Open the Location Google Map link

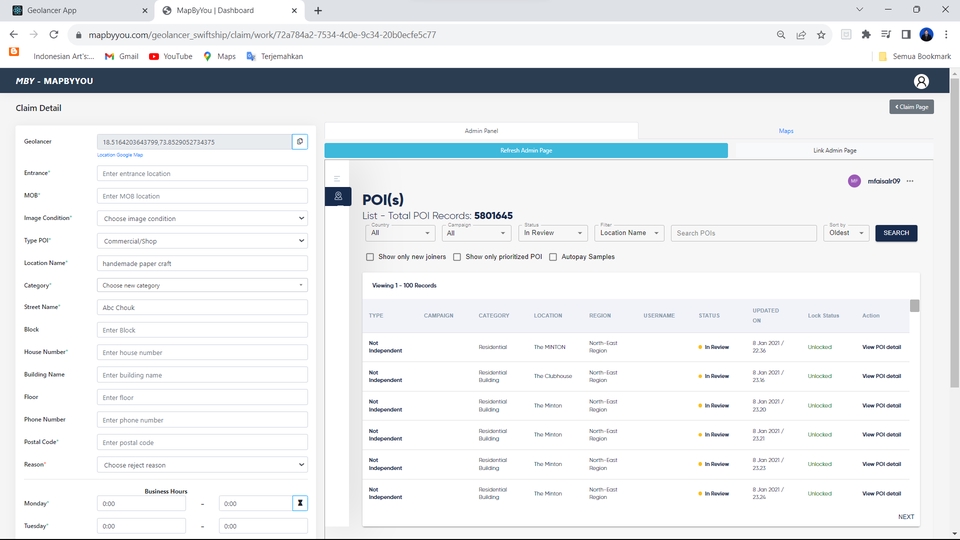click(120, 155)
